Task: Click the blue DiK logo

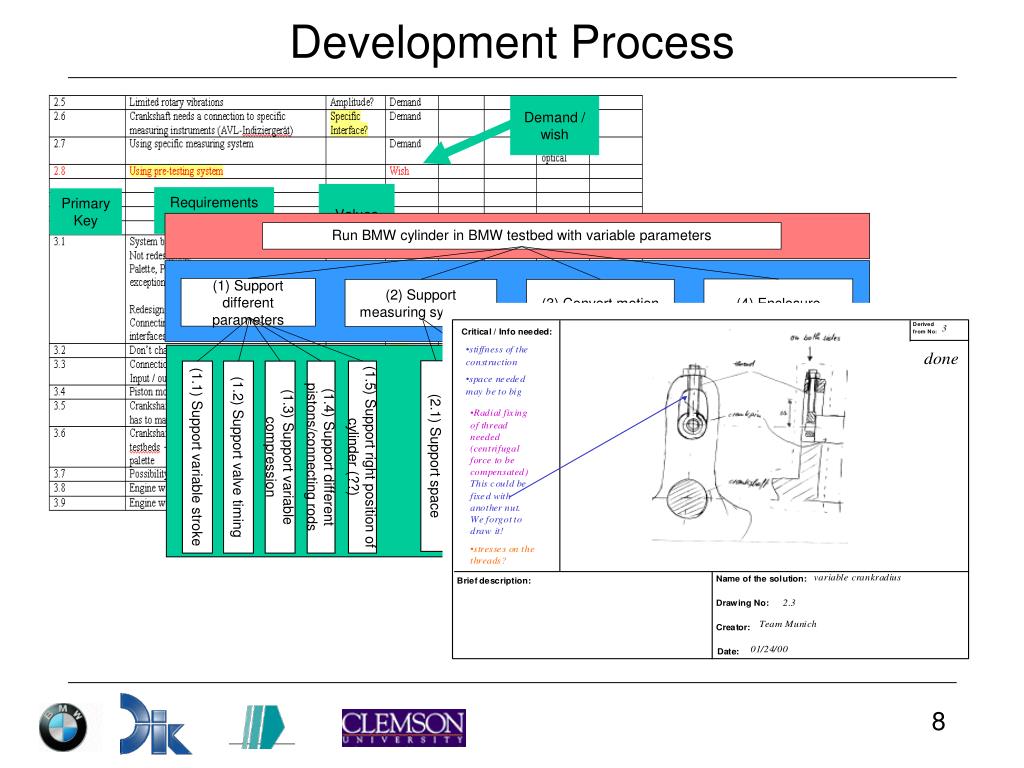Action: tap(155, 724)
